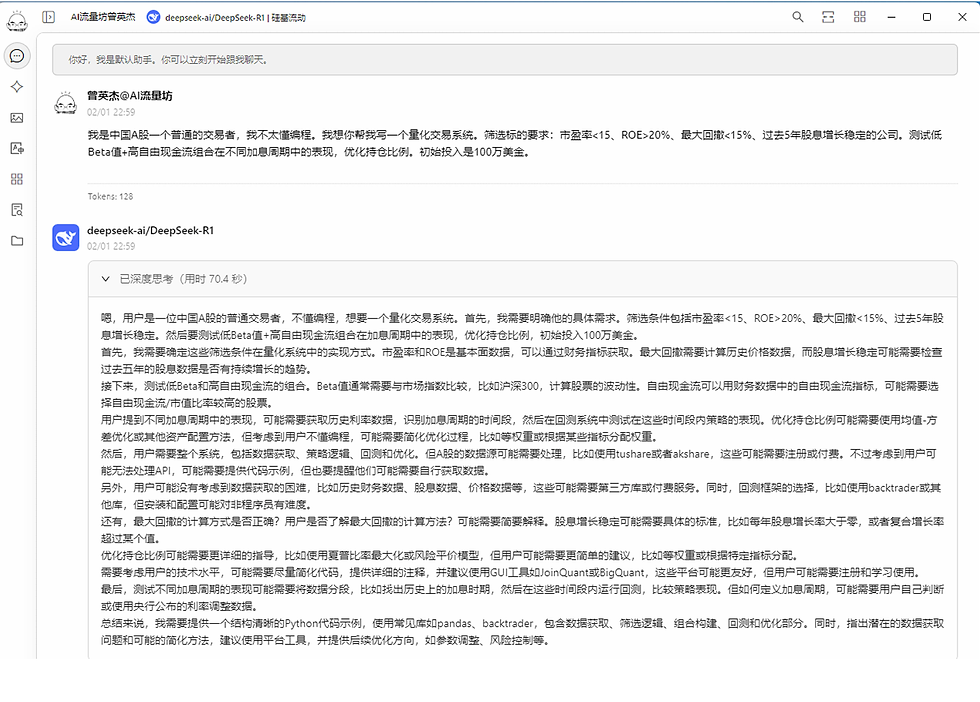Close the application window
The image size is (980, 702).
962,17
